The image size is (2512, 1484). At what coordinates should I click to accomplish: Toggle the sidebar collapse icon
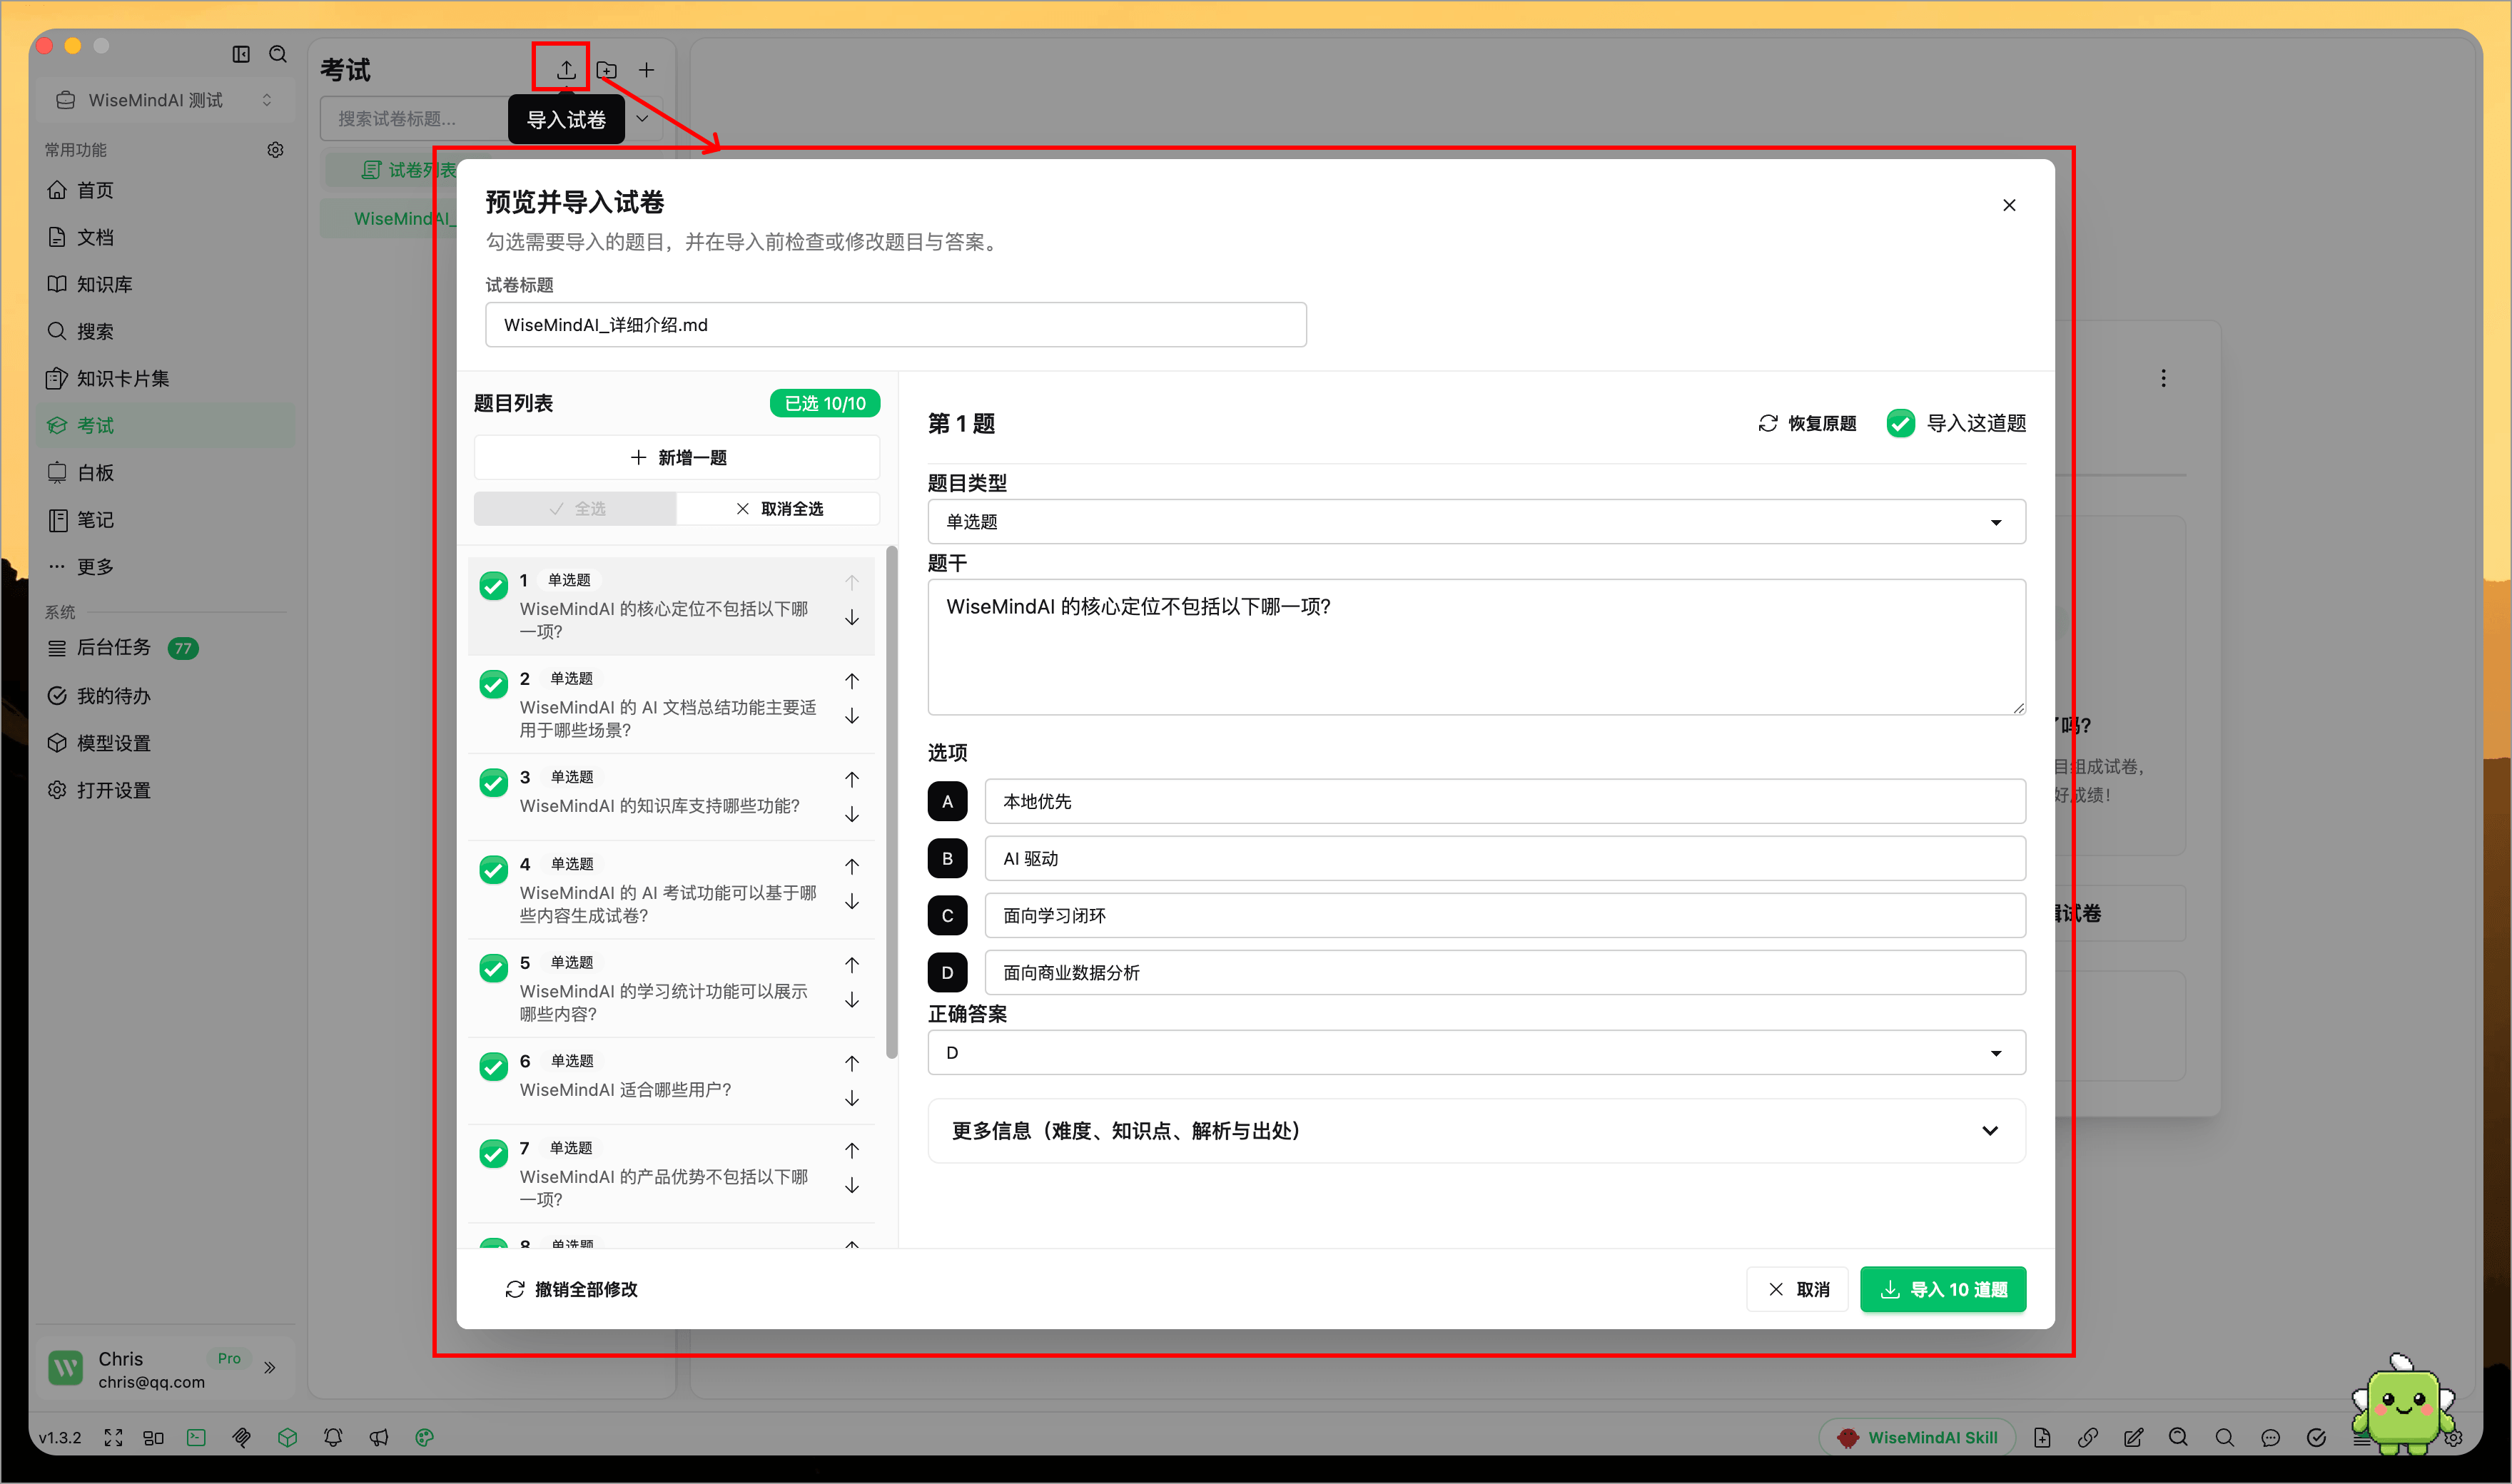point(241,54)
